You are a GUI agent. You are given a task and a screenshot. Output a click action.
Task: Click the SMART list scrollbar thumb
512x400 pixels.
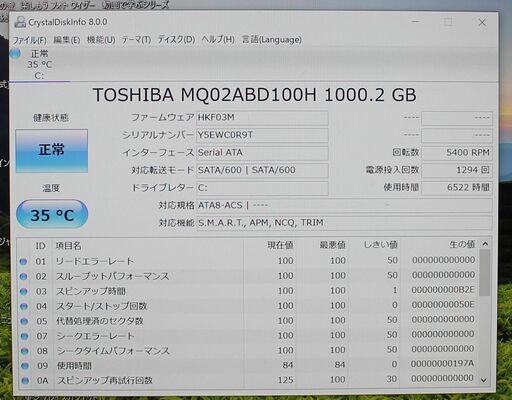(x=485, y=273)
